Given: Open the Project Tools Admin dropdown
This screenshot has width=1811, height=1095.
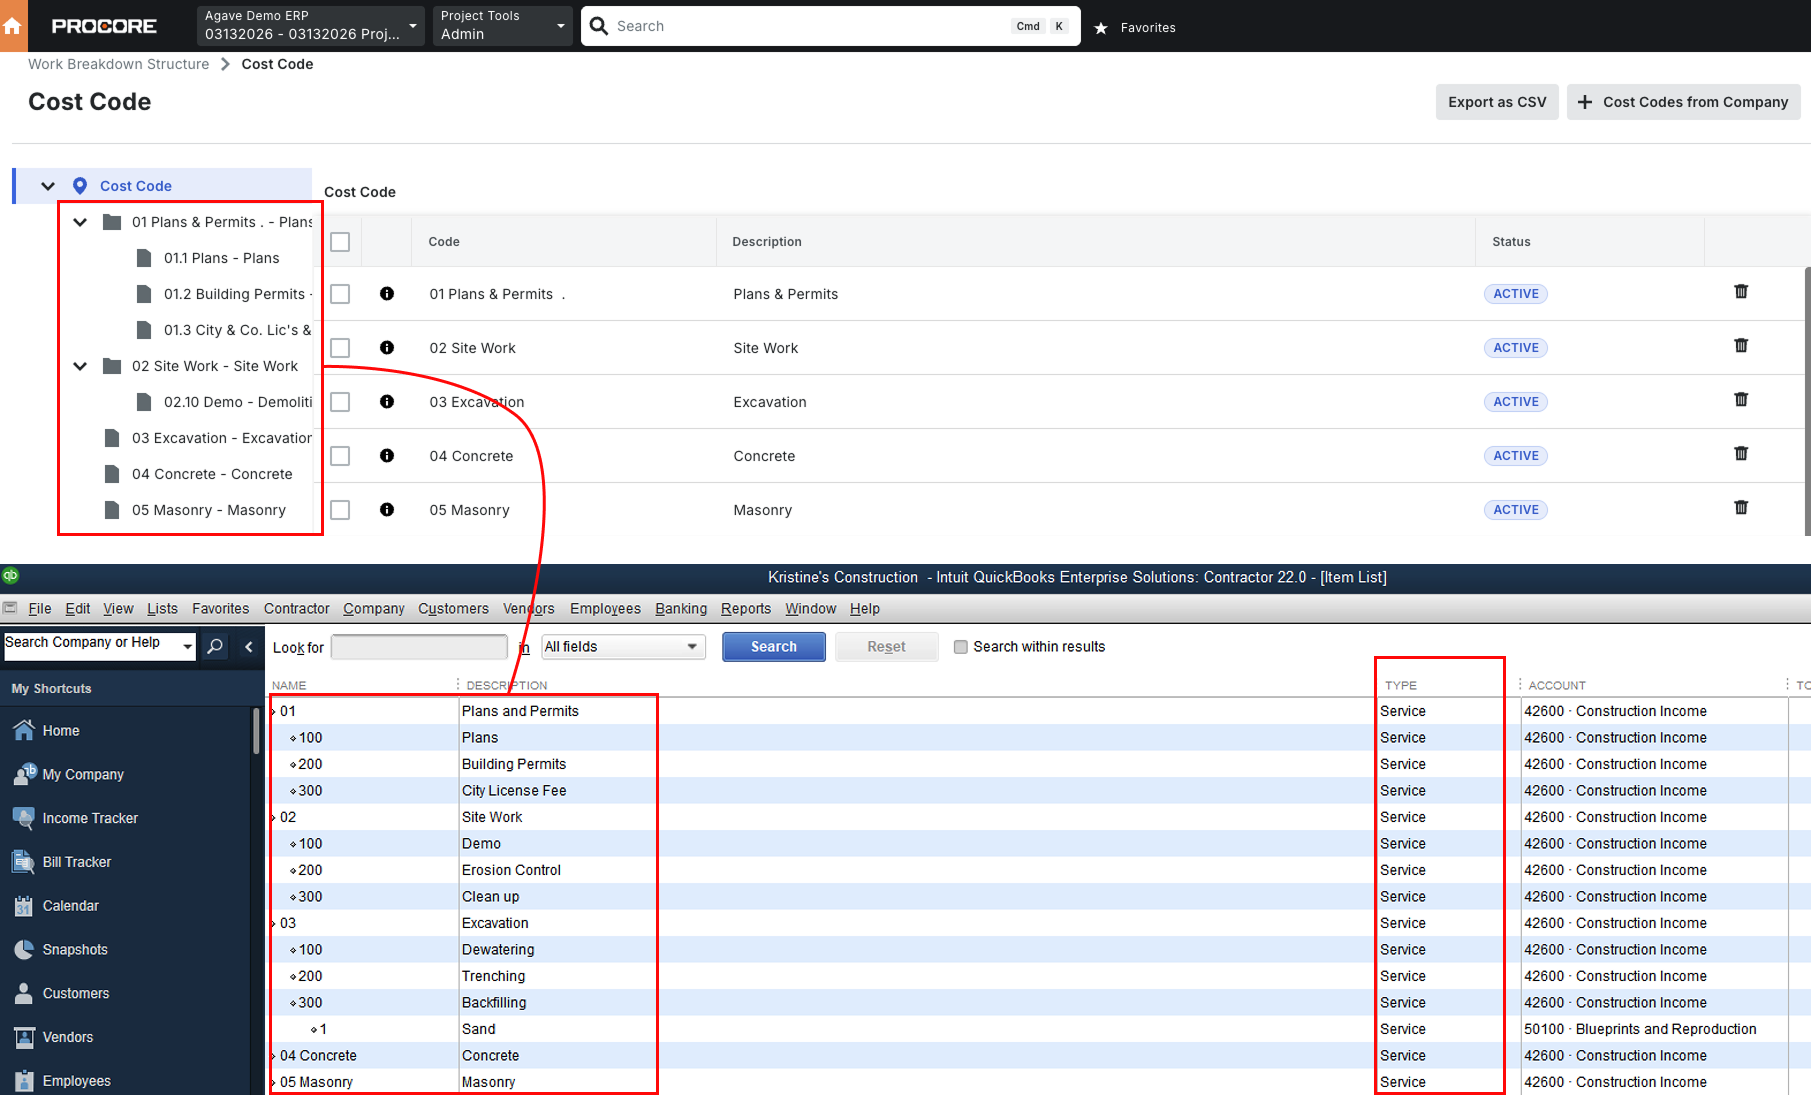Looking at the screenshot, I should pos(502,26).
